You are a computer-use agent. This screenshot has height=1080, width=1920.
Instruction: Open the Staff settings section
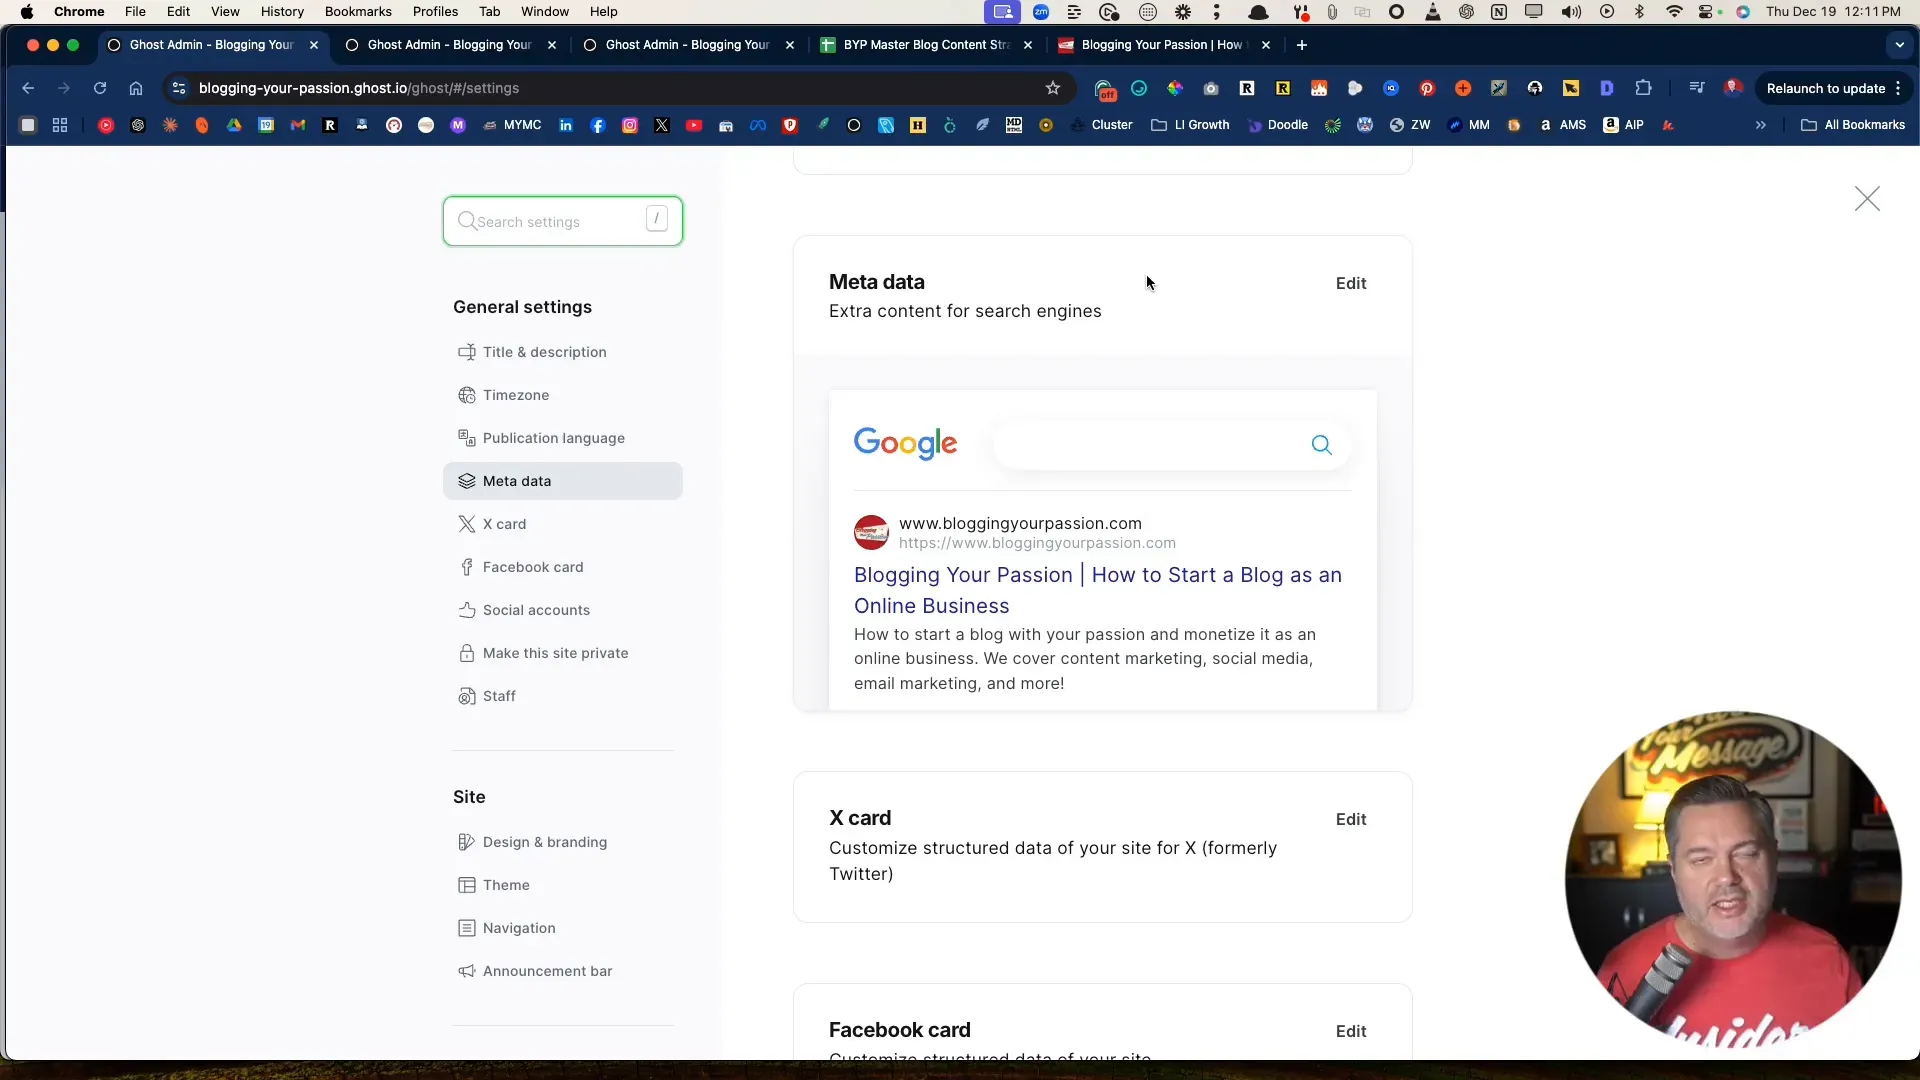[499, 696]
